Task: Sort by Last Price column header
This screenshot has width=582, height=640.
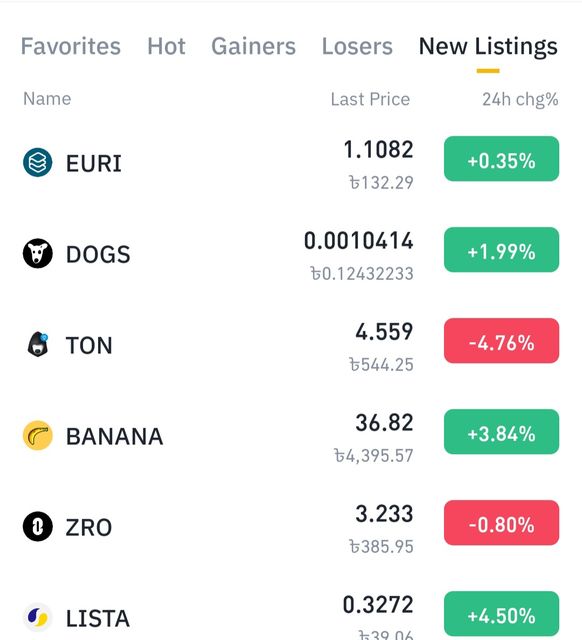Action: tap(370, 99)
